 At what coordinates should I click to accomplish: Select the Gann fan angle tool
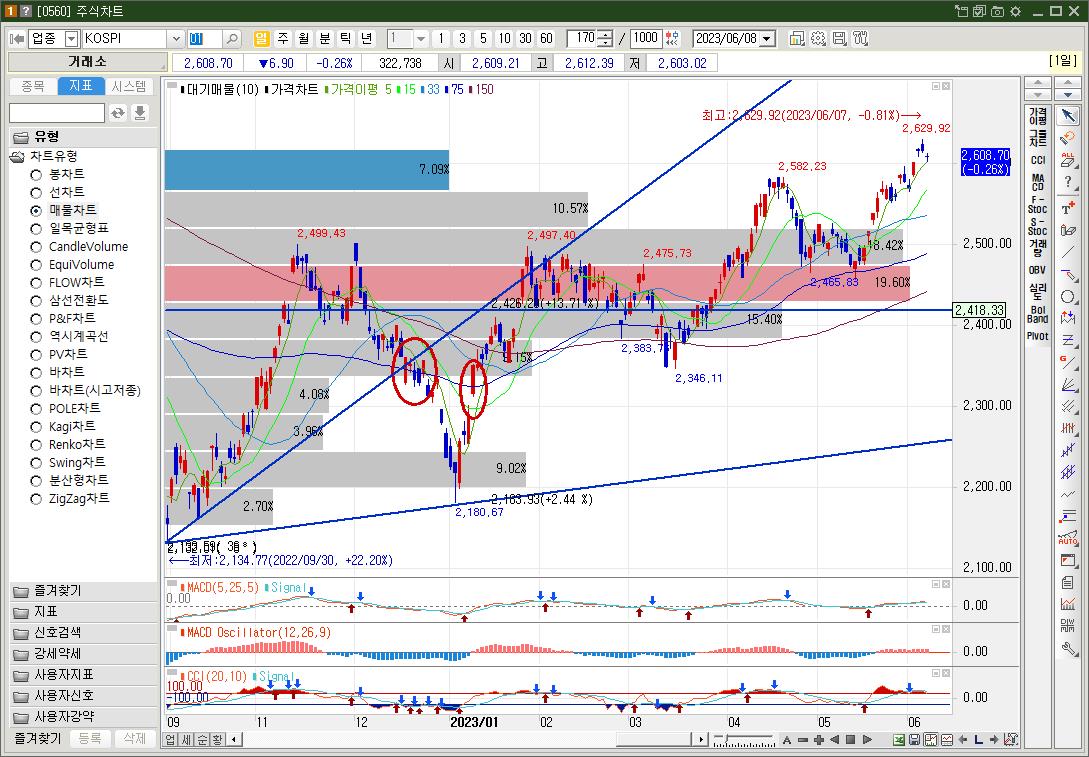pyautogui.click(x=1067, y=384)
